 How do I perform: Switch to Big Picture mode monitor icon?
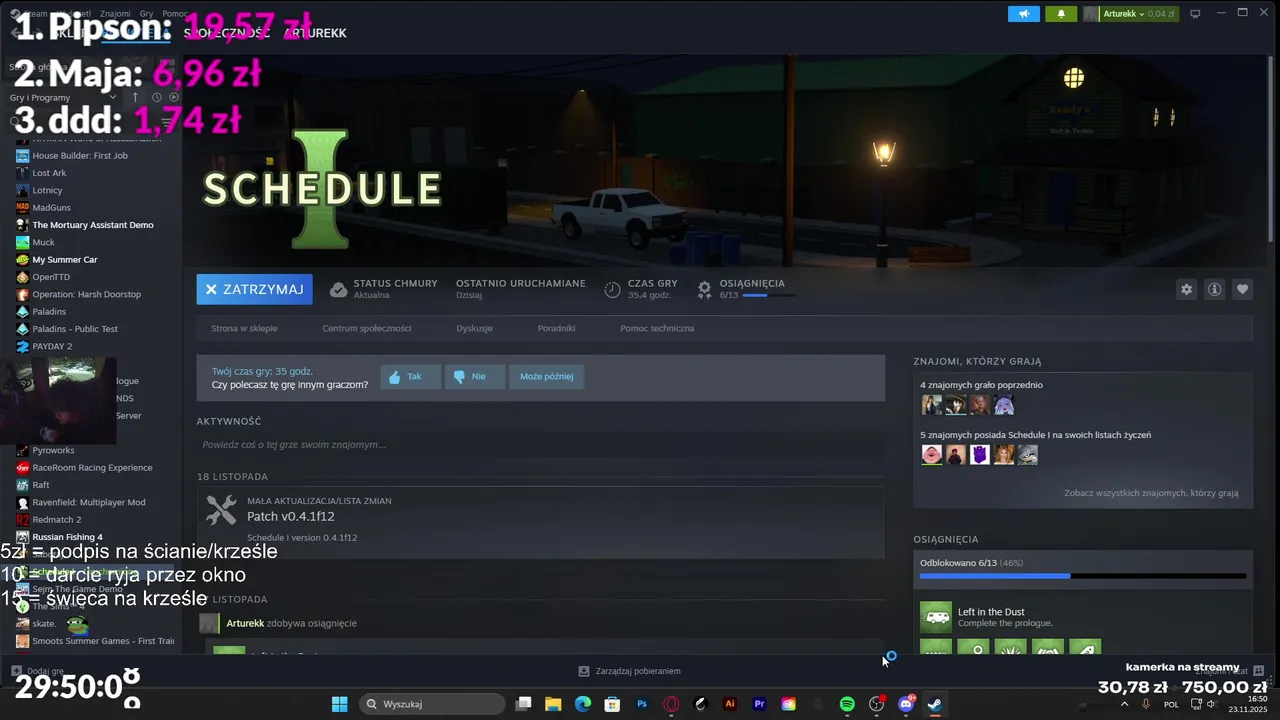(x=1195, y=13)
